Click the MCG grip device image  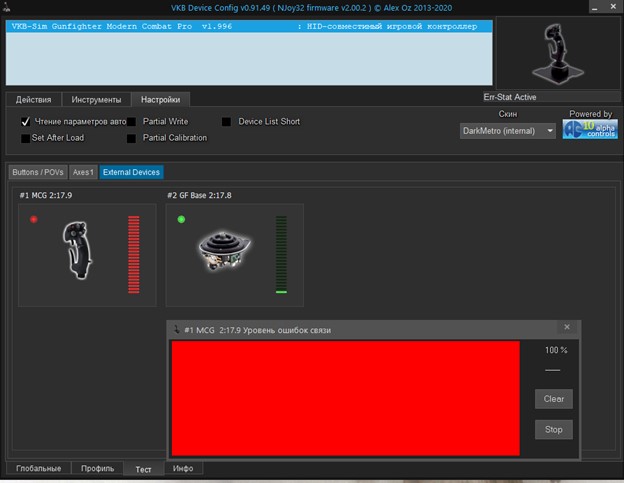[78, 251]
